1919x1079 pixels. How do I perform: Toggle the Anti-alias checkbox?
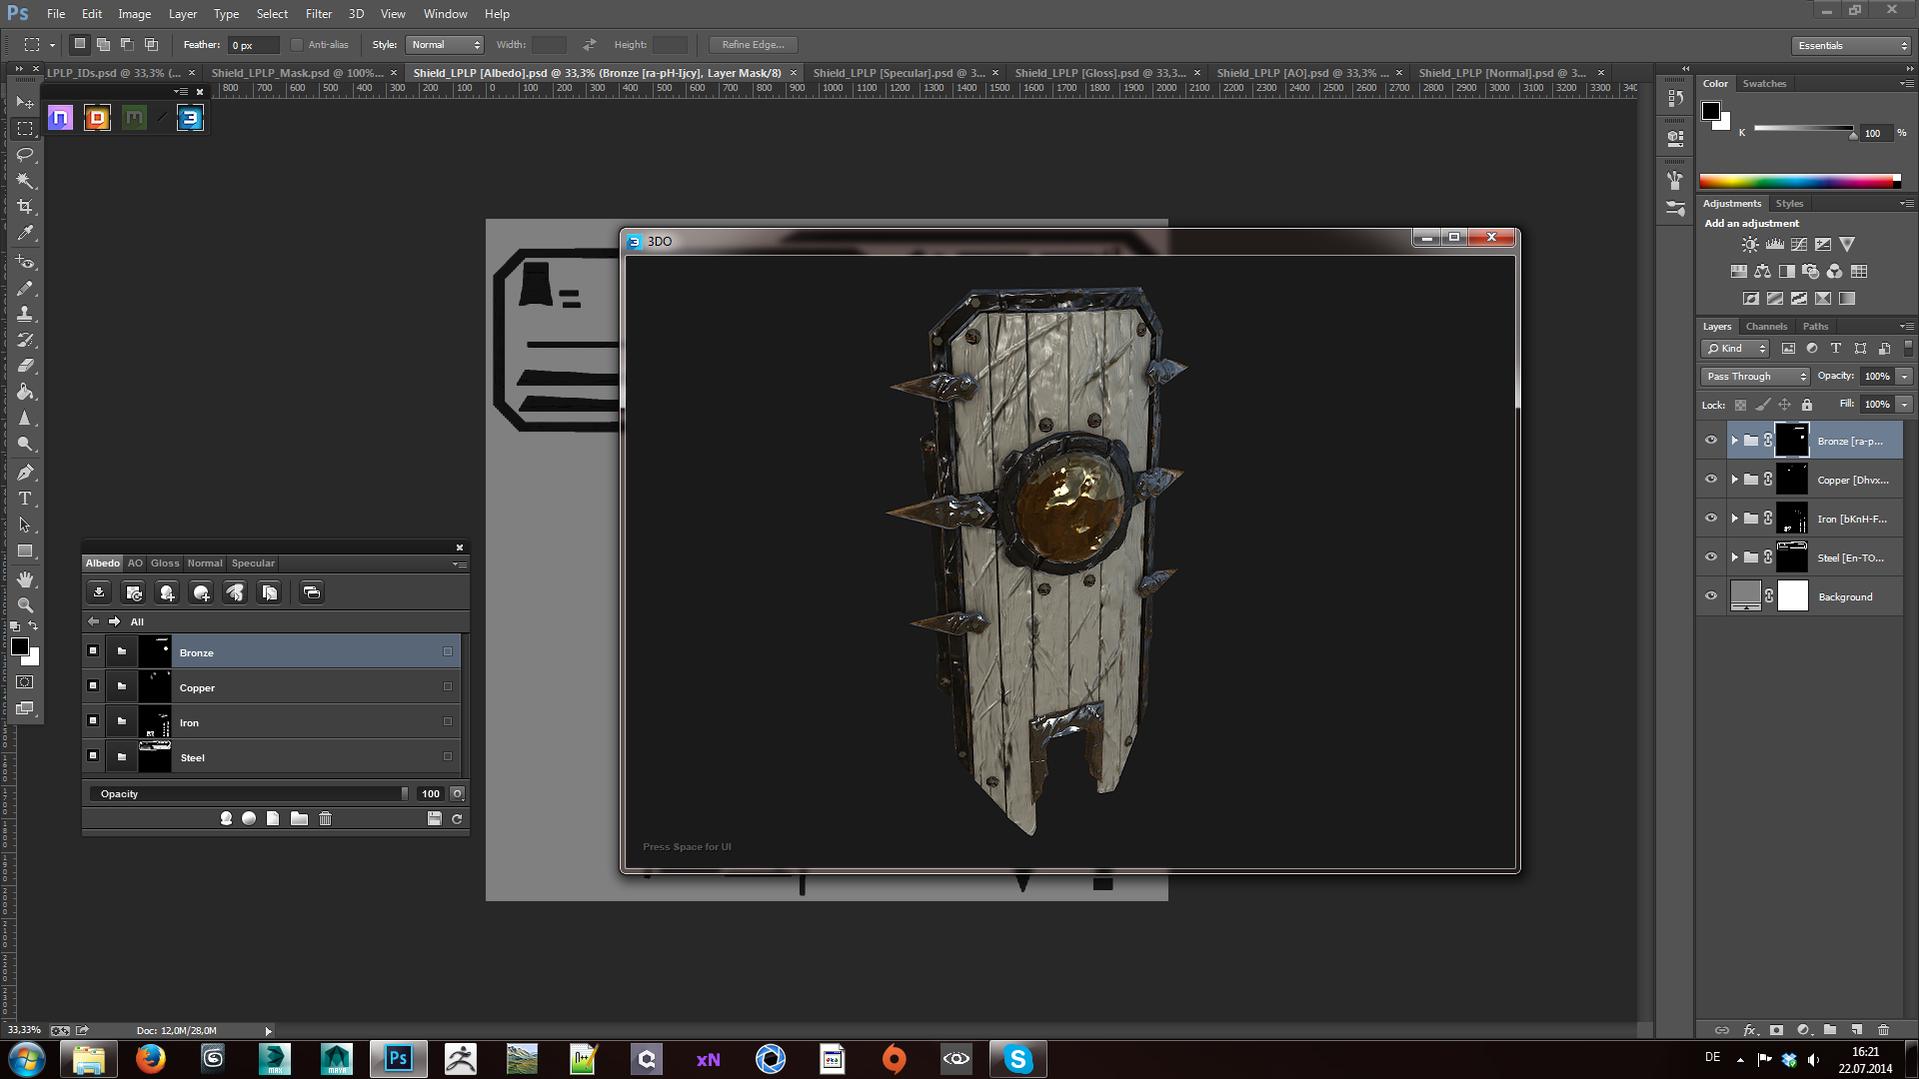(296, 45)
